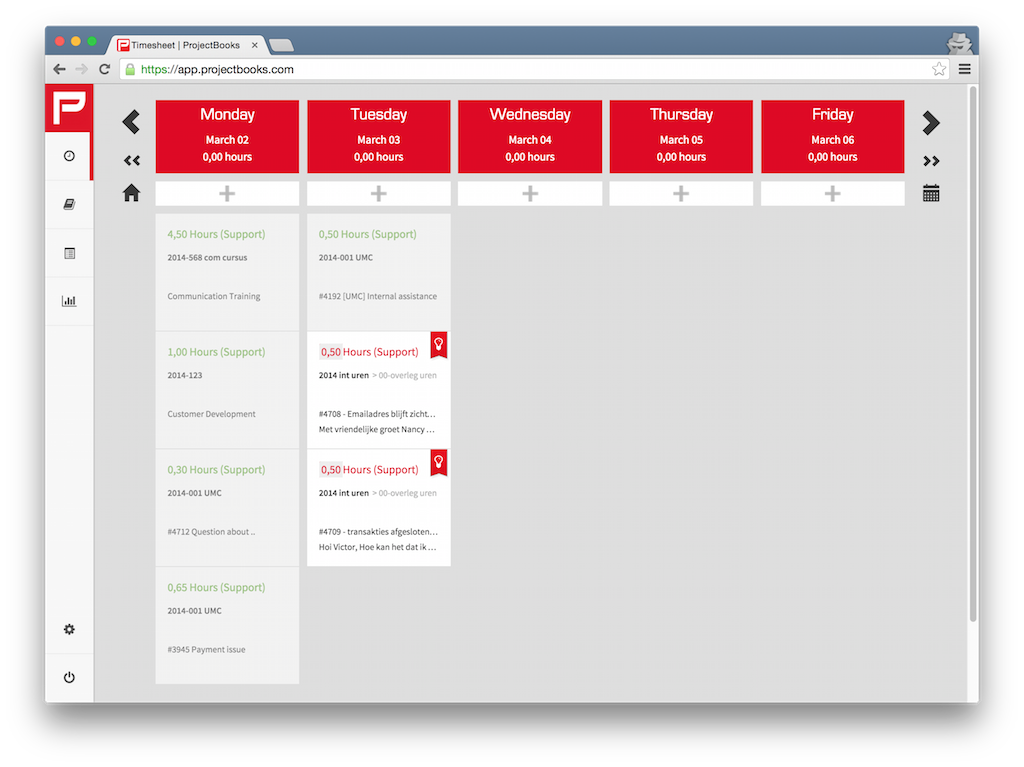
Task: Open the book icon in sidebar
Action: (x=69, y=205)
